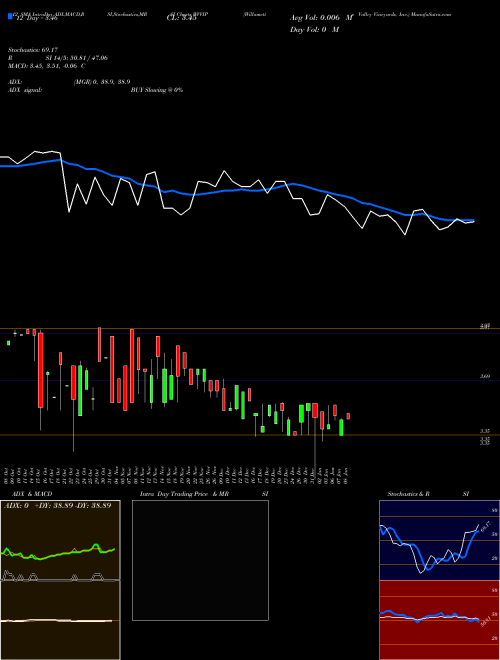Click the 'ADX: 0 +DY: 38.89 -DY: 38.89' readout
The width and height of the screenshot is (500, 660).
point(57,505)
